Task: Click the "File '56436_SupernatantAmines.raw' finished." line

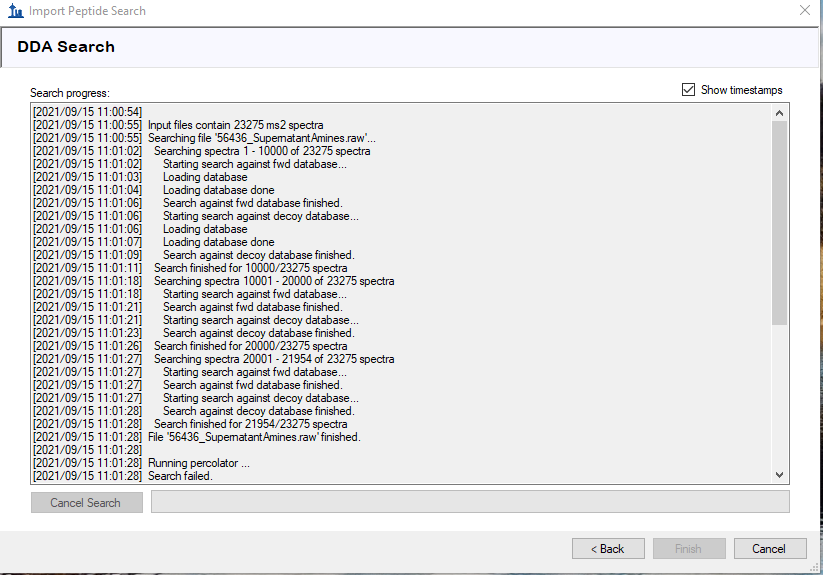Action: pyautogui.click(x=254, y=437)
